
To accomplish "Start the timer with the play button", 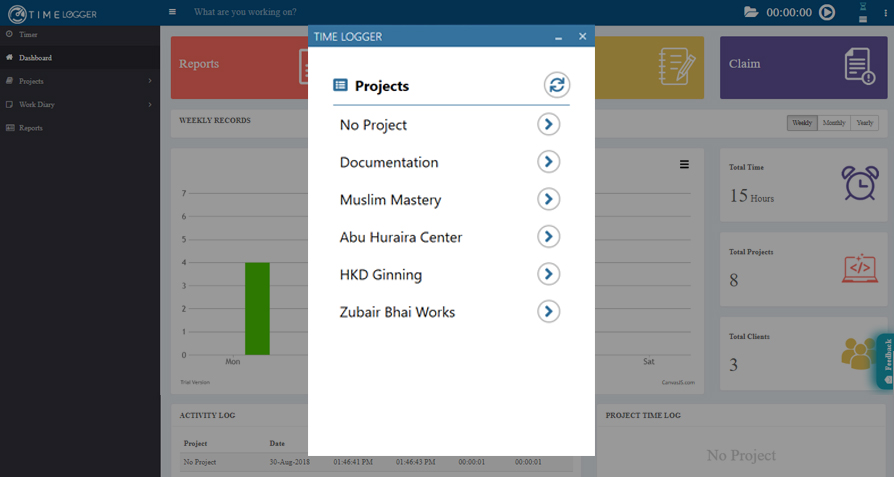I will (x=827, y=12).
